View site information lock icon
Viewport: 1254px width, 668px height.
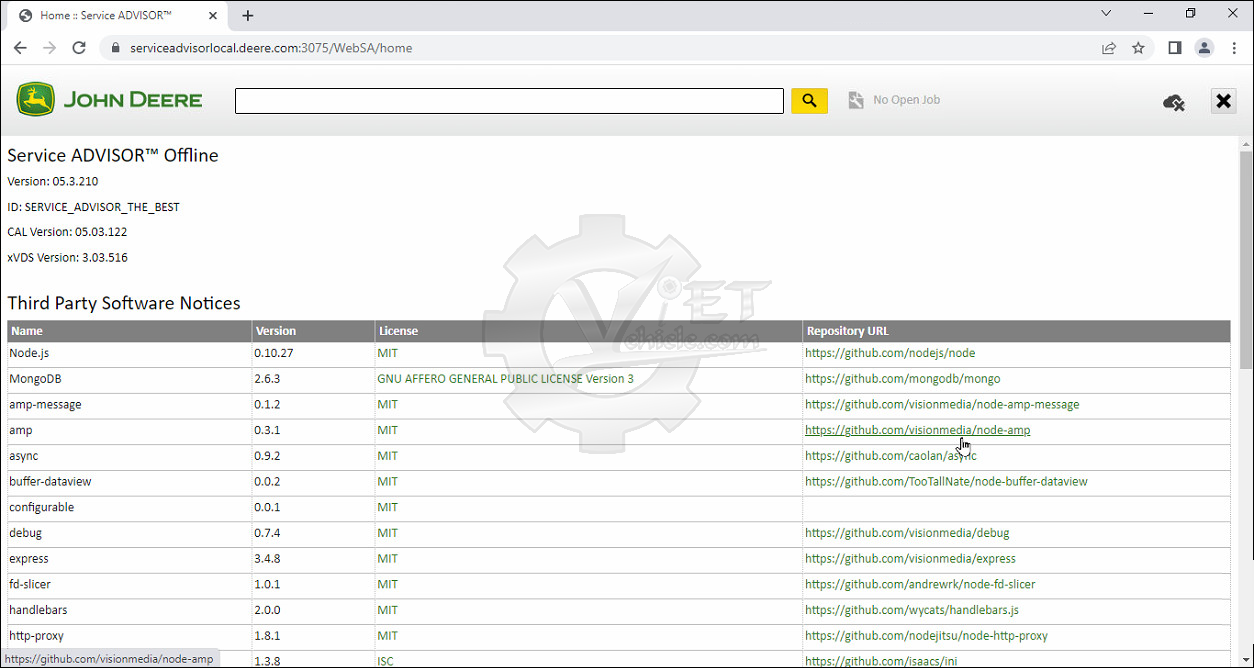pyautogui.click(x=116, y=48)
